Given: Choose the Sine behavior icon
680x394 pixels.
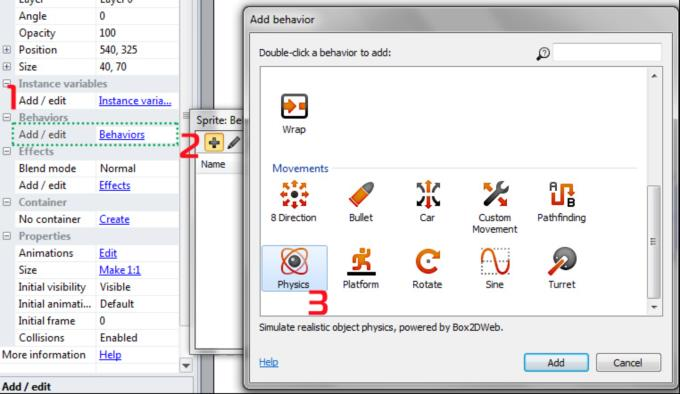Looking at the screenshot, I should coord(495,268).
